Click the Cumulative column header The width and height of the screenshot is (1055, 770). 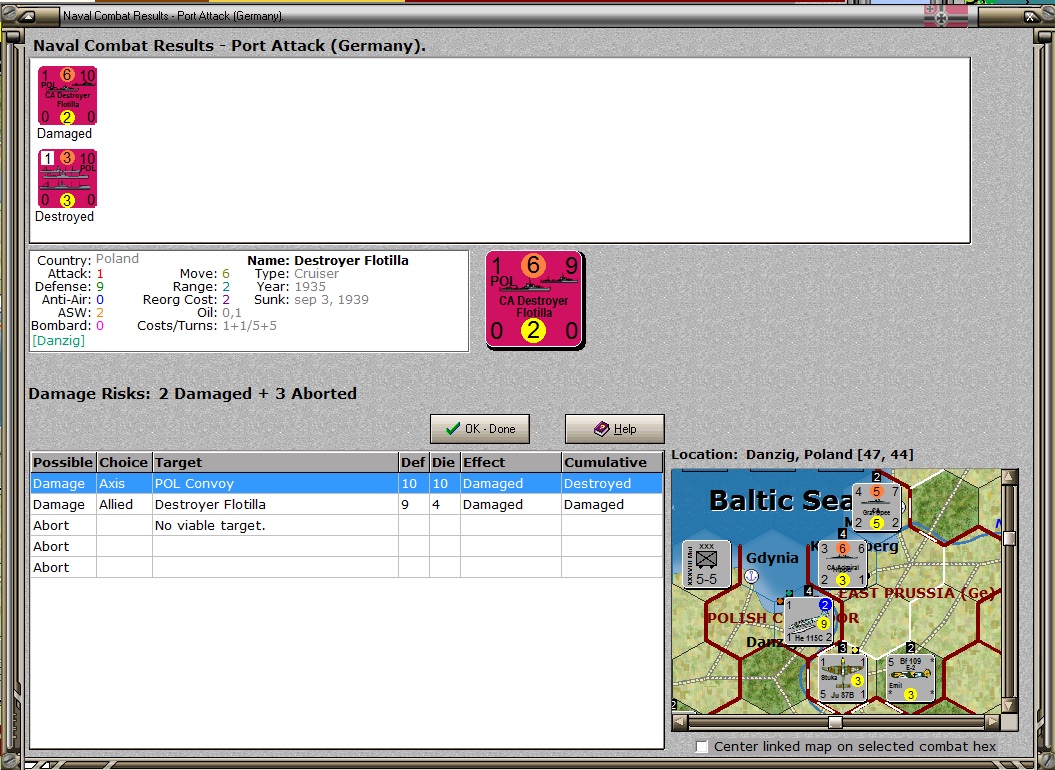pyautogui.click(x=612, y=462)
